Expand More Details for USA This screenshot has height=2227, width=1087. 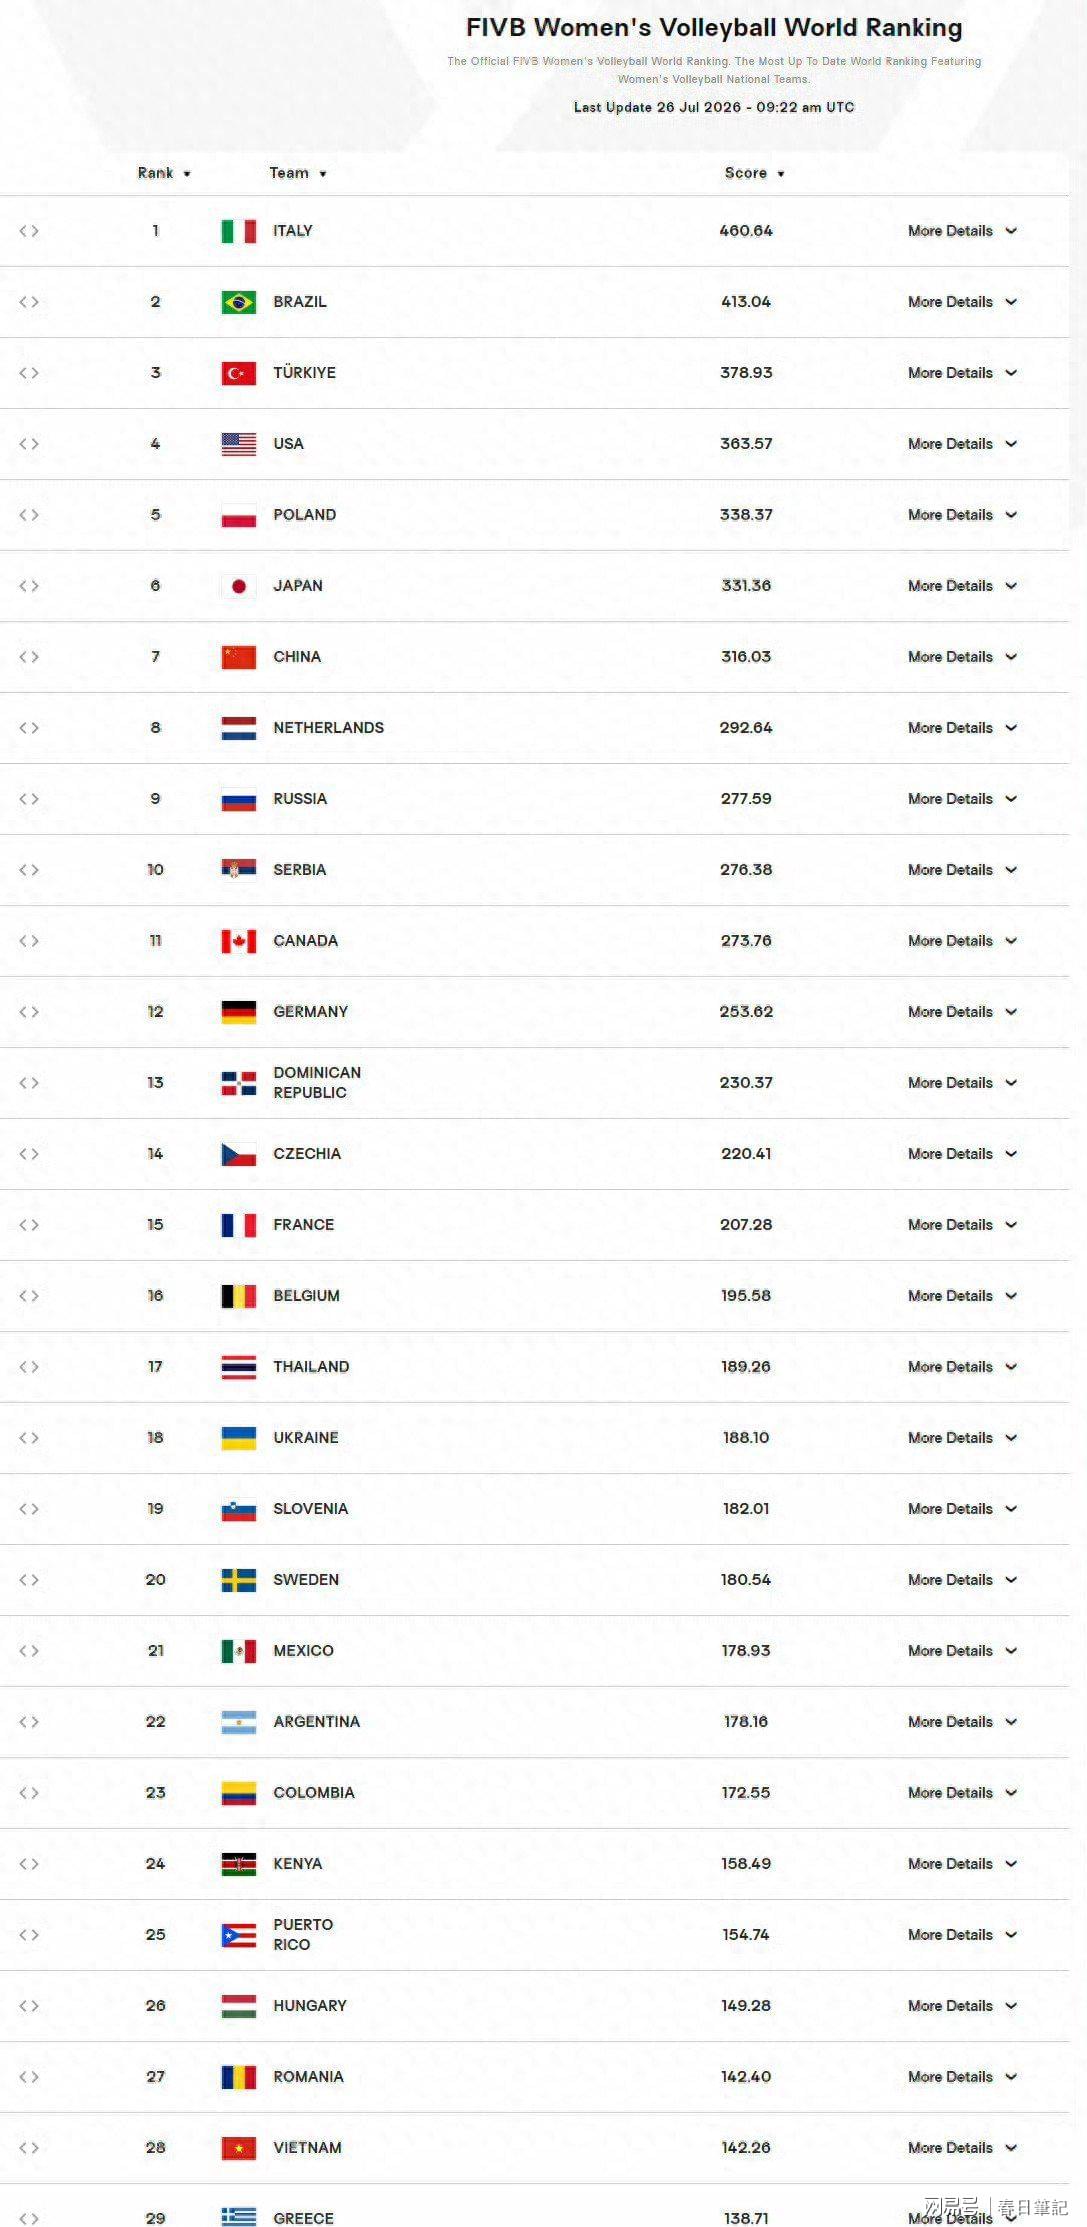click(x=962, y=444)
